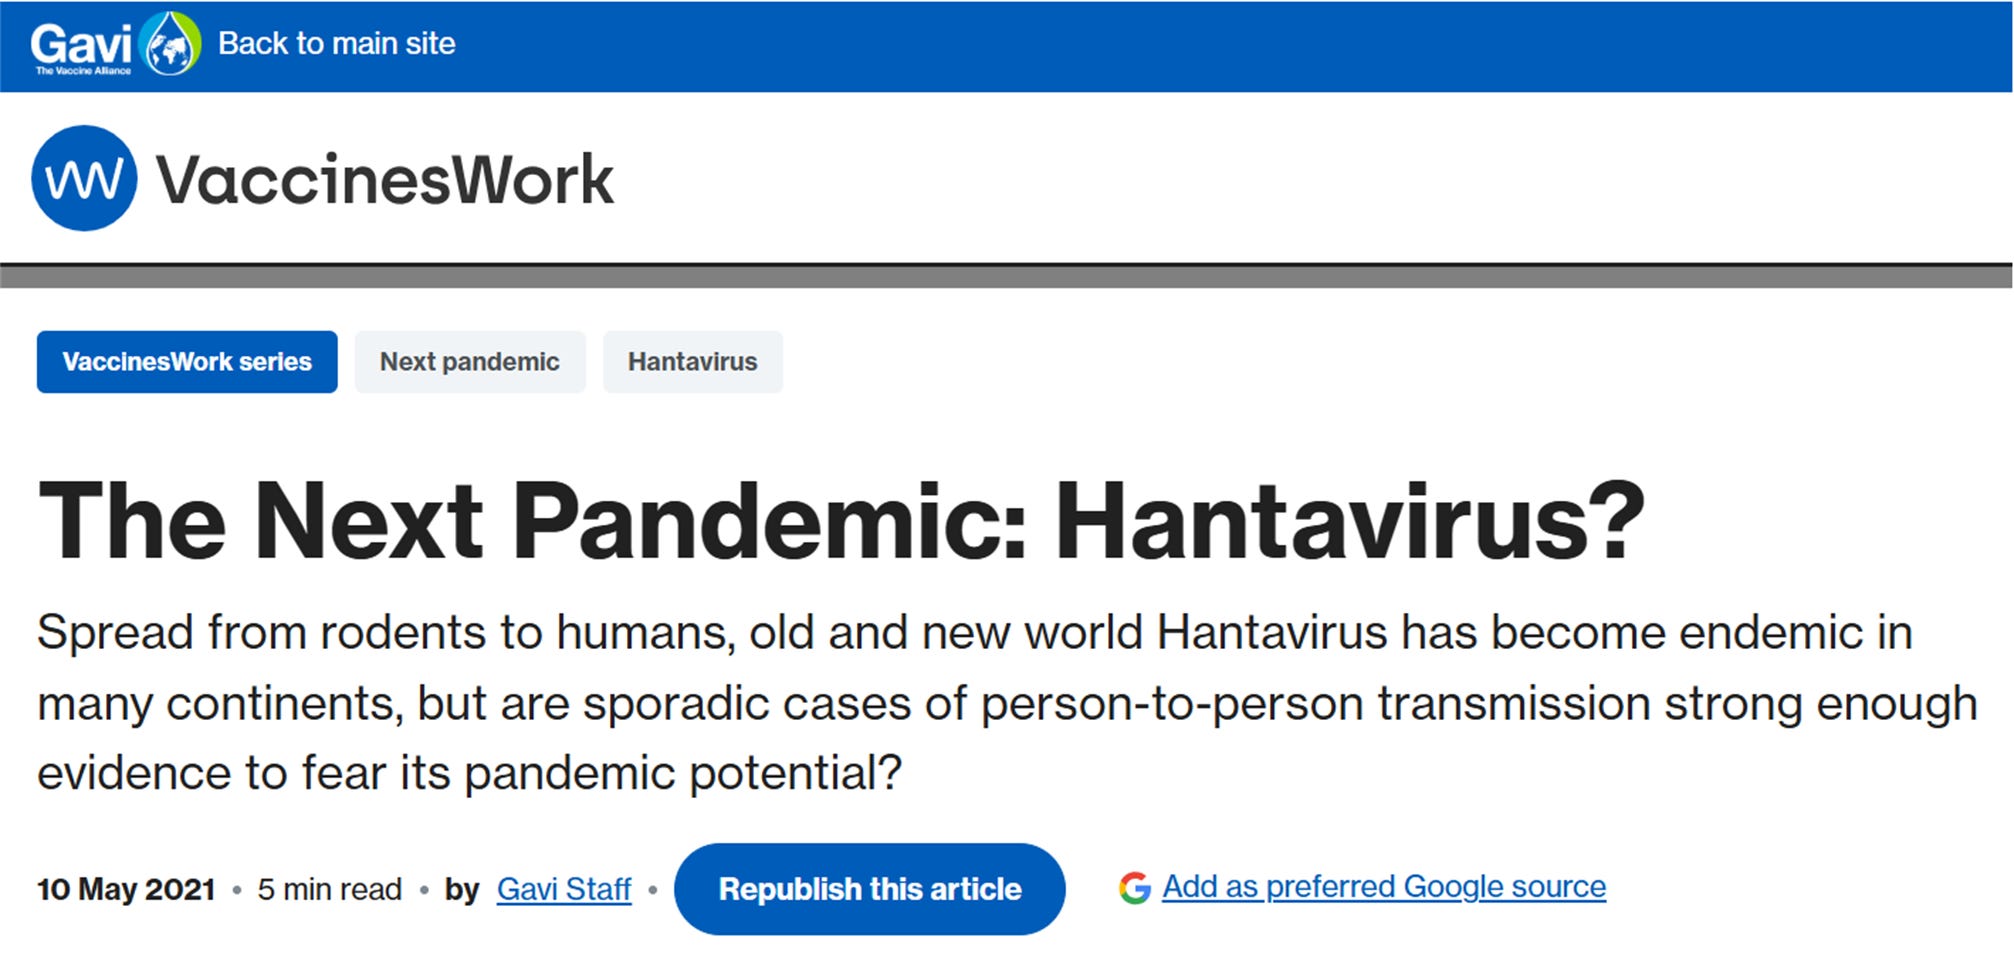Click the round blue VW logo
Viewport: 2014px width, 978px height.
click(84, 178)
